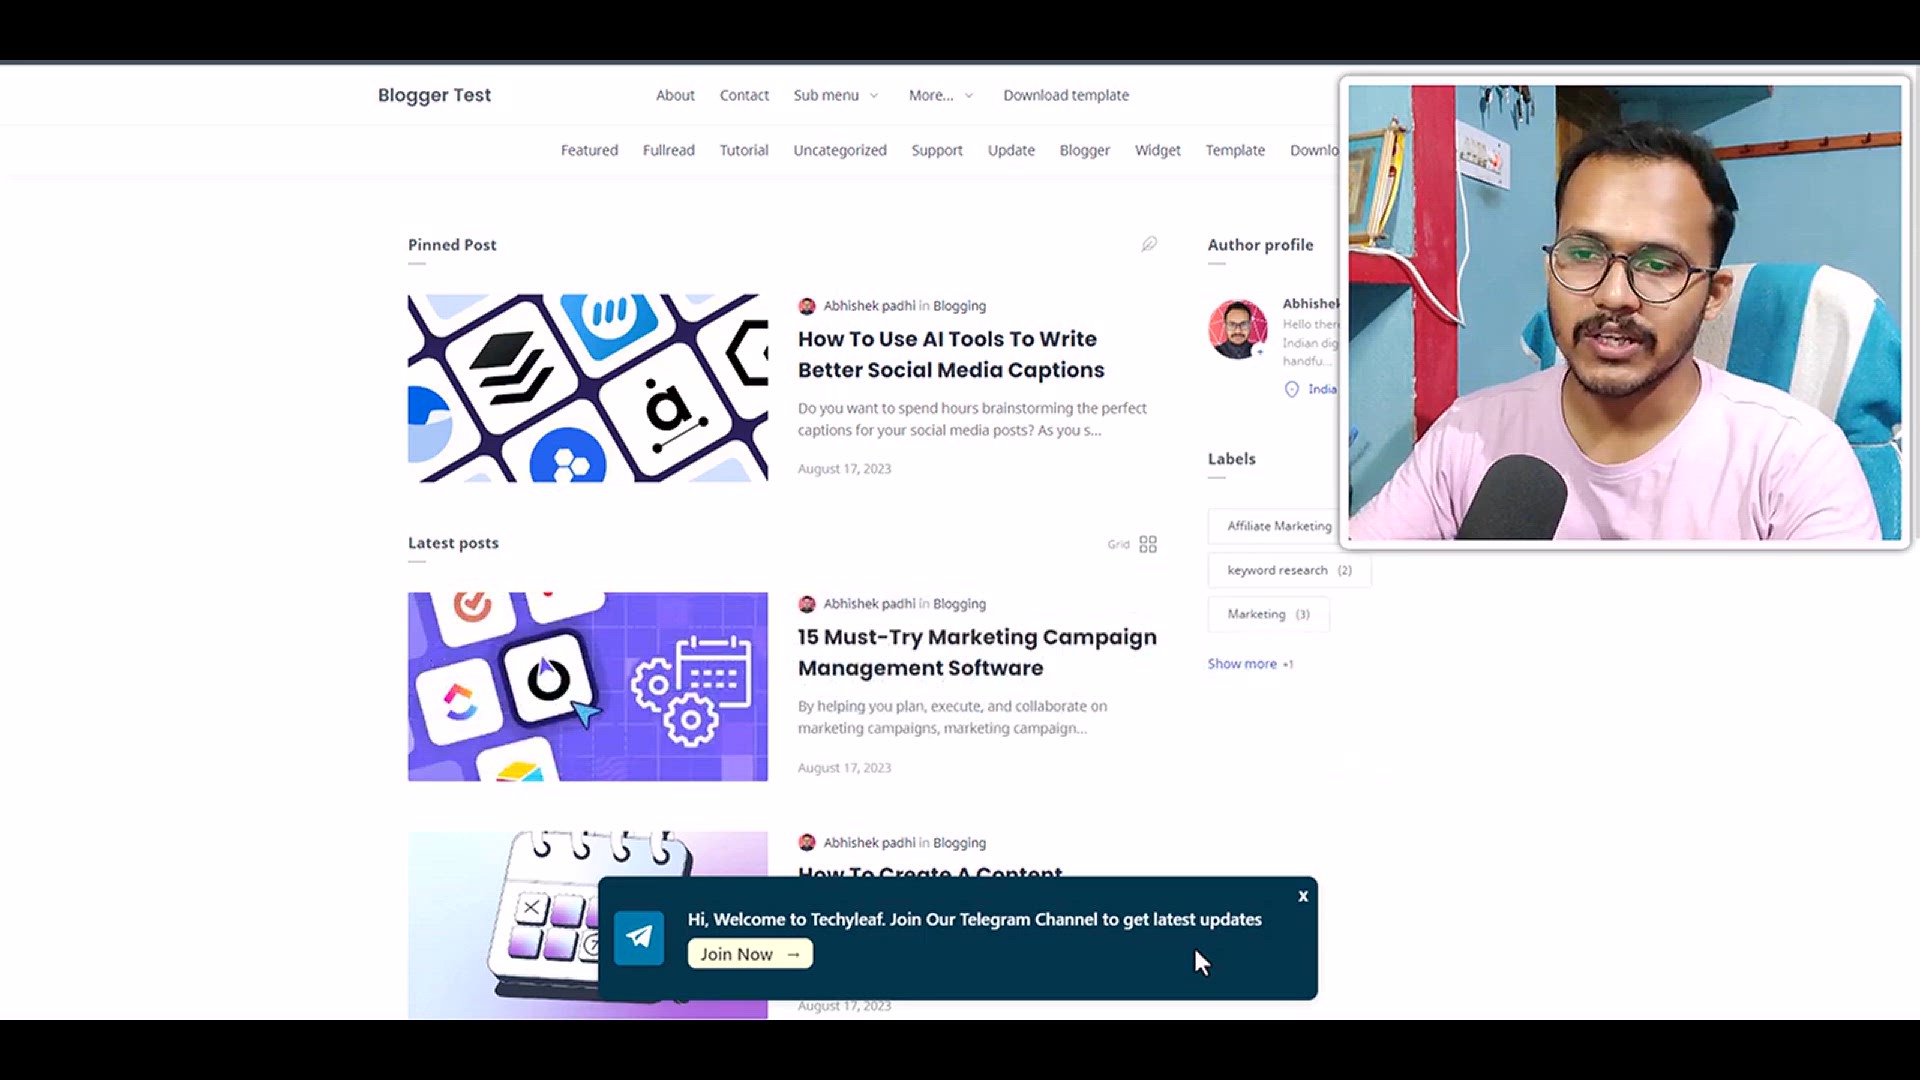Open the Contact page
The height and width of the screenshot is (1080, 1920).
pos(744,95)
